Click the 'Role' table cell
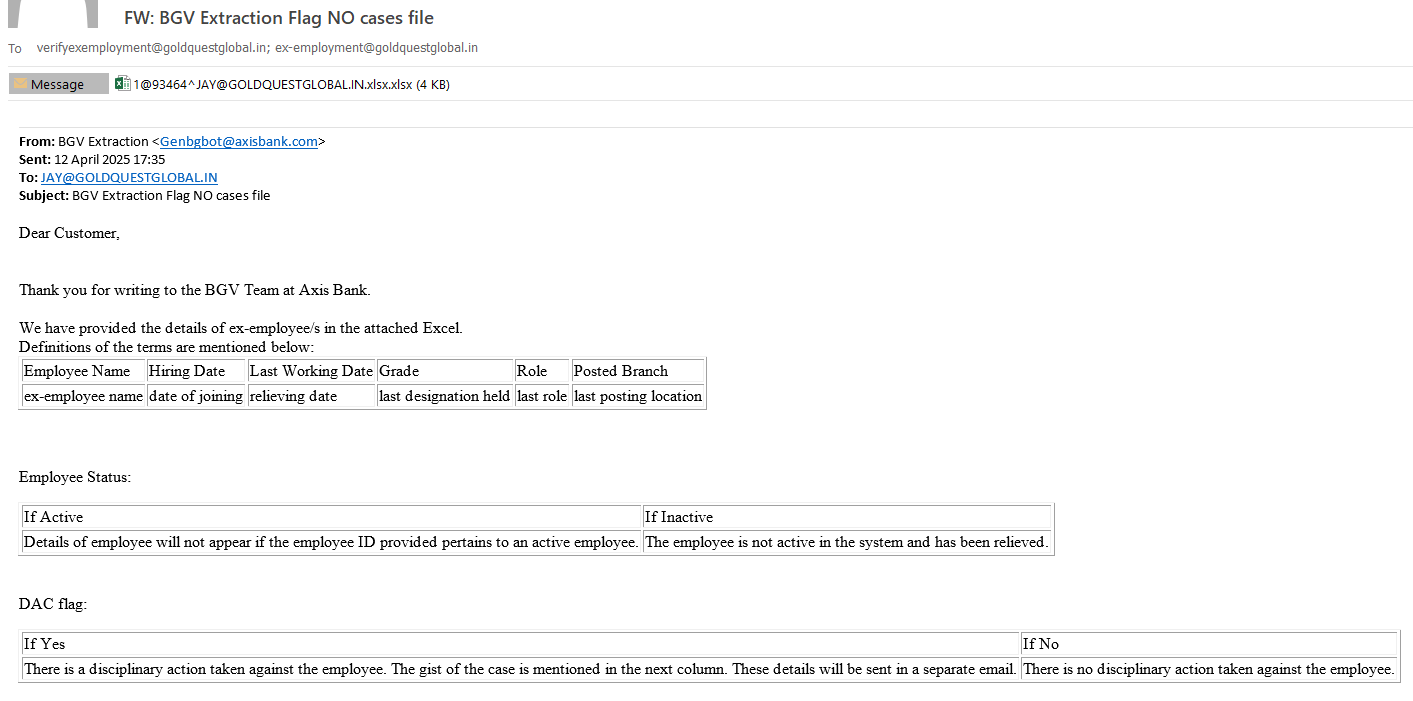This screenshot has height=701, width=1413. pos(542,371)
